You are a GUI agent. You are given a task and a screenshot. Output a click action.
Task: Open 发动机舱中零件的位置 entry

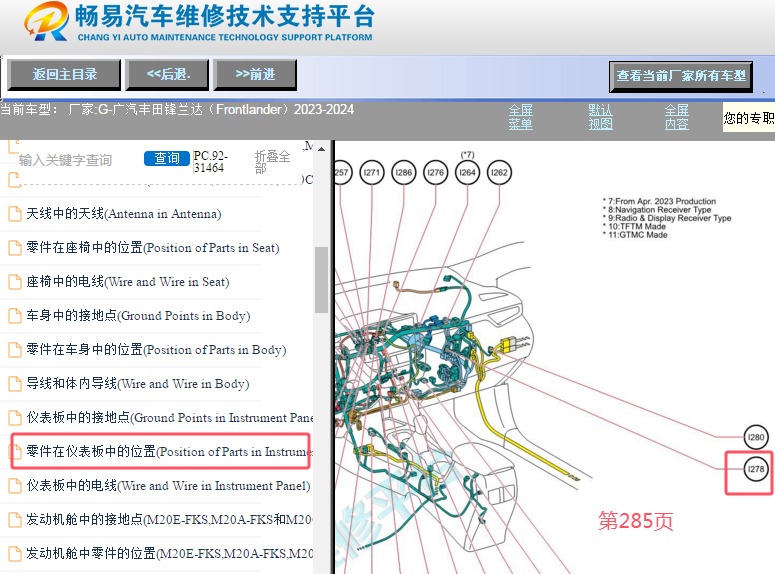pos(170,553)
